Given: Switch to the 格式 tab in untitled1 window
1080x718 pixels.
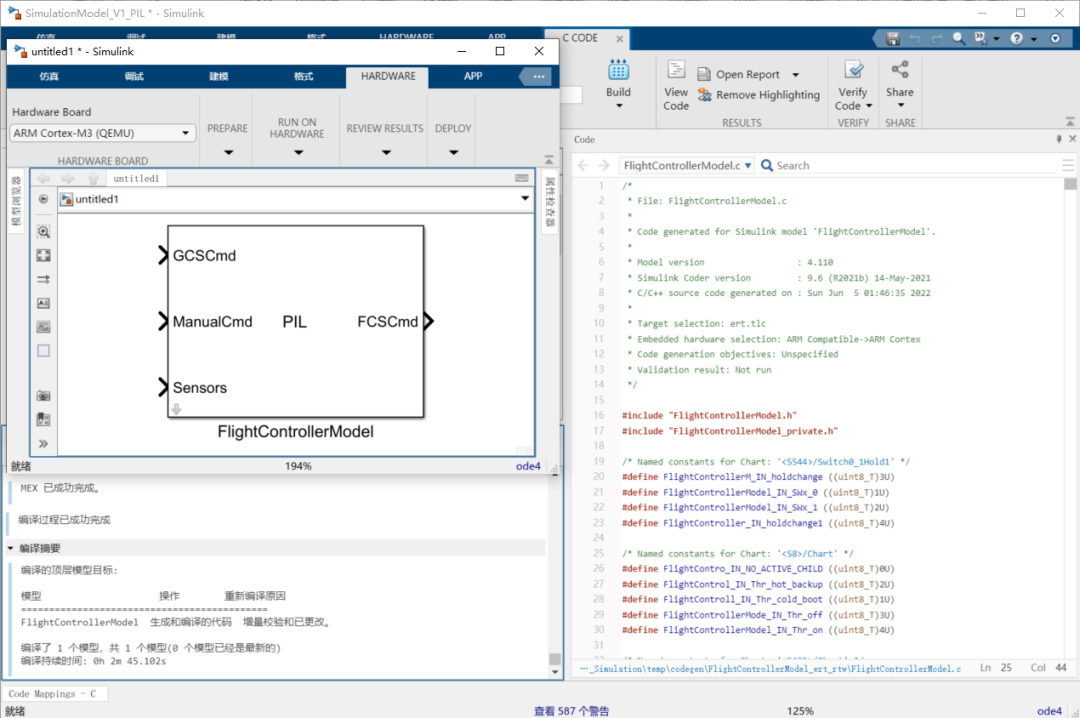Looking at the screenshot, I should click(303, 76).
